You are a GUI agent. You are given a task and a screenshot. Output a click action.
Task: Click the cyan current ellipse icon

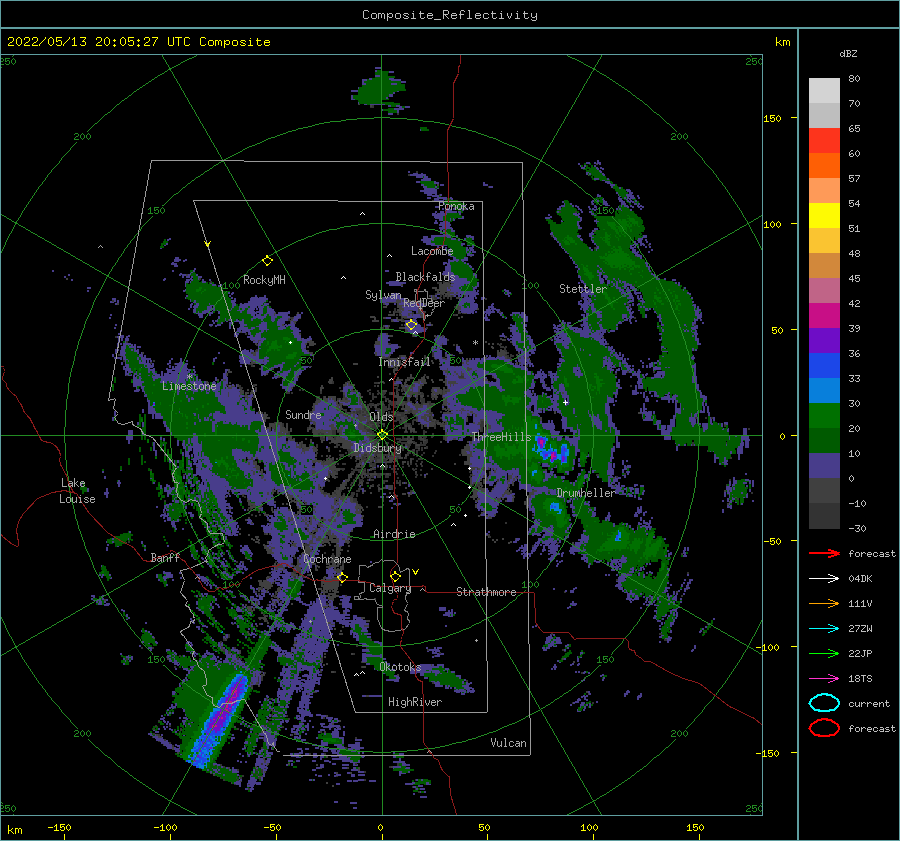point(824,703)
